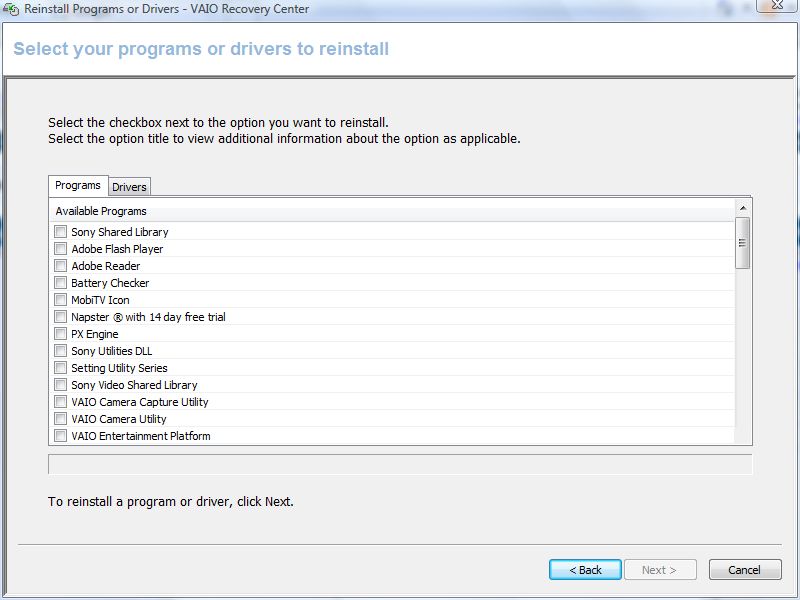
Task: Check Napster with 14 day free trial
Action: pyautogui.click(x=60, y=317)
